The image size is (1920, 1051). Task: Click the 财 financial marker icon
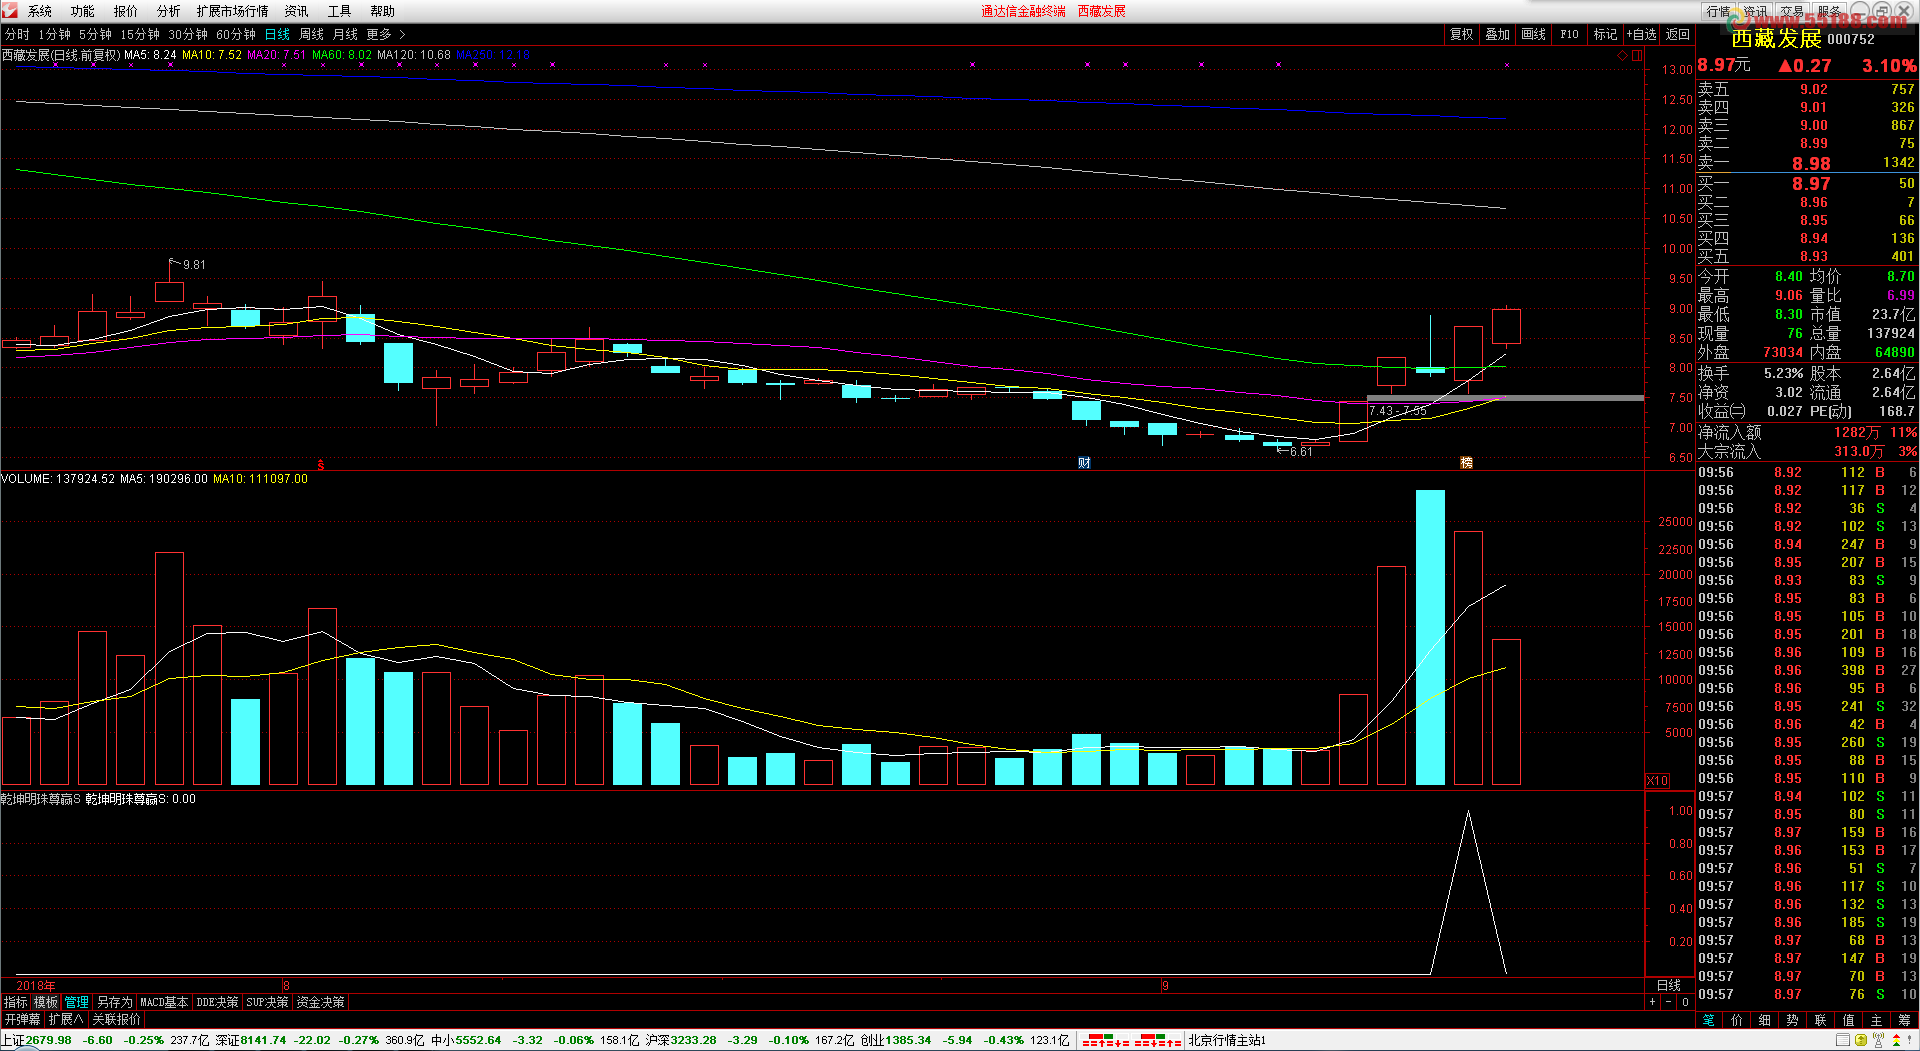coord(1084,462)
